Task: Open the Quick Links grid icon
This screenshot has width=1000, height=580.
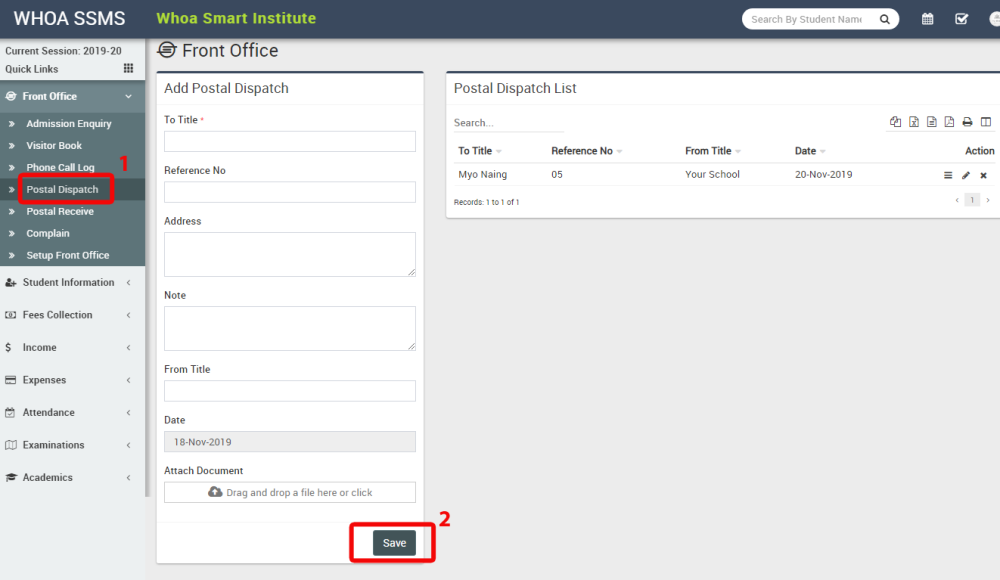Action: pos(129,69)
